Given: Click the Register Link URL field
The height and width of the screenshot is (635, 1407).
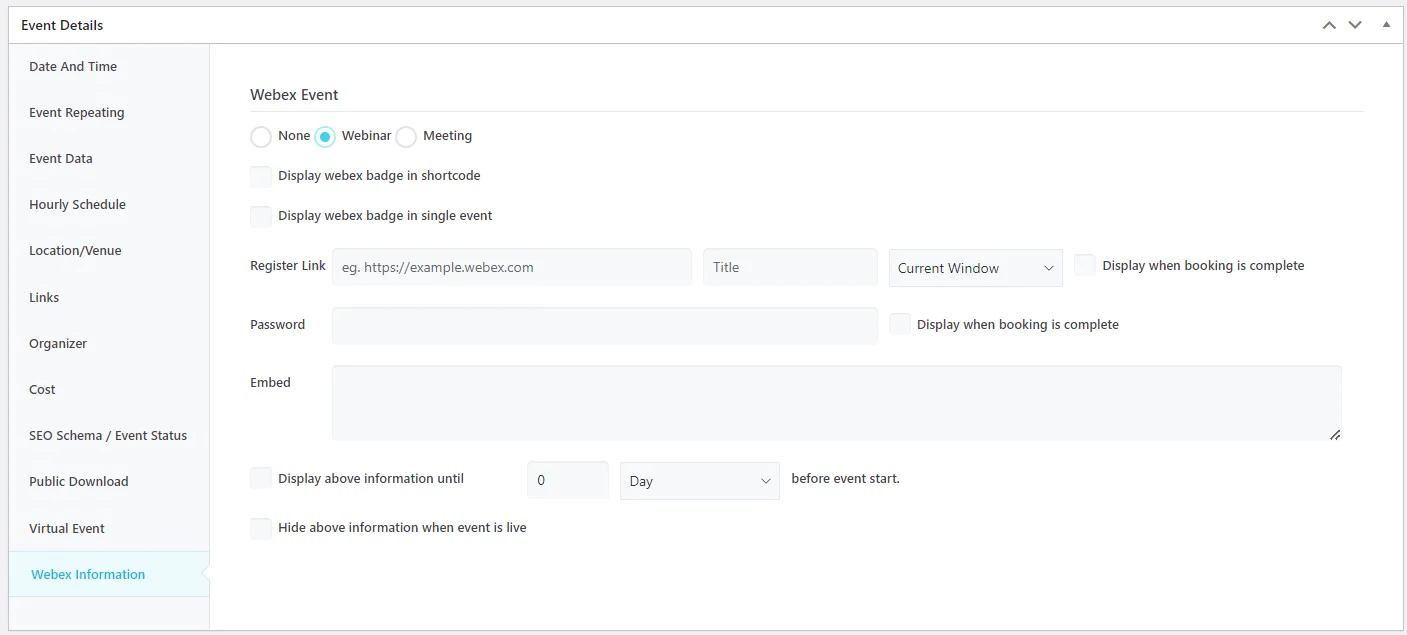Looking at the screenshot, I should tap(511, 268).
